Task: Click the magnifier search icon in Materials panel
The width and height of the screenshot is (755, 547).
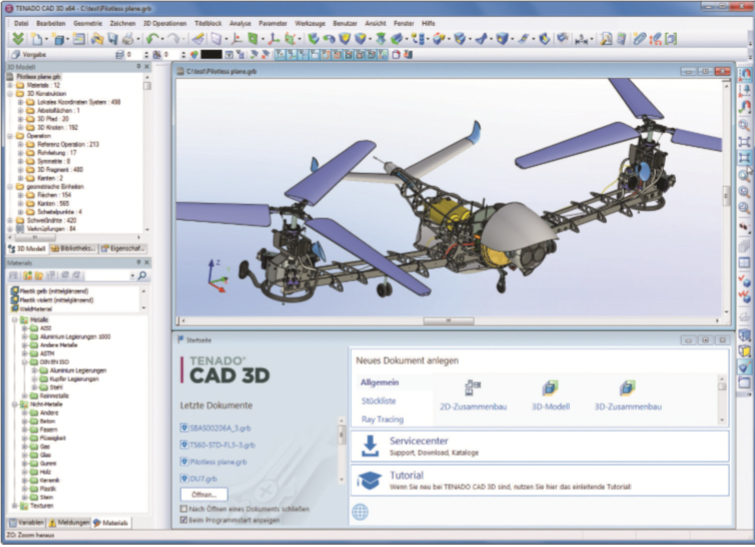Action: pyautogui.click(x=142, y=275)
